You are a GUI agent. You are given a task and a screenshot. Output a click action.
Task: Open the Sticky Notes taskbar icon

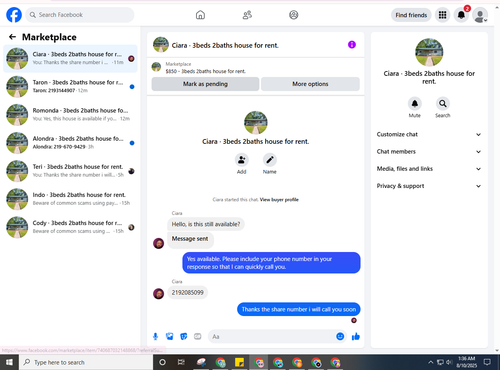pyautogui.click(x=239, y=362)
